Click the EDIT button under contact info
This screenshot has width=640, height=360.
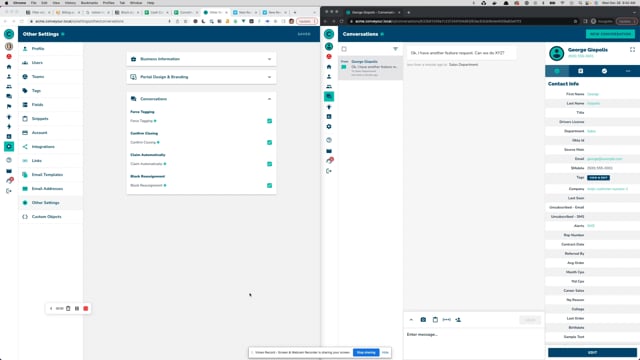[x=592, y=352]
